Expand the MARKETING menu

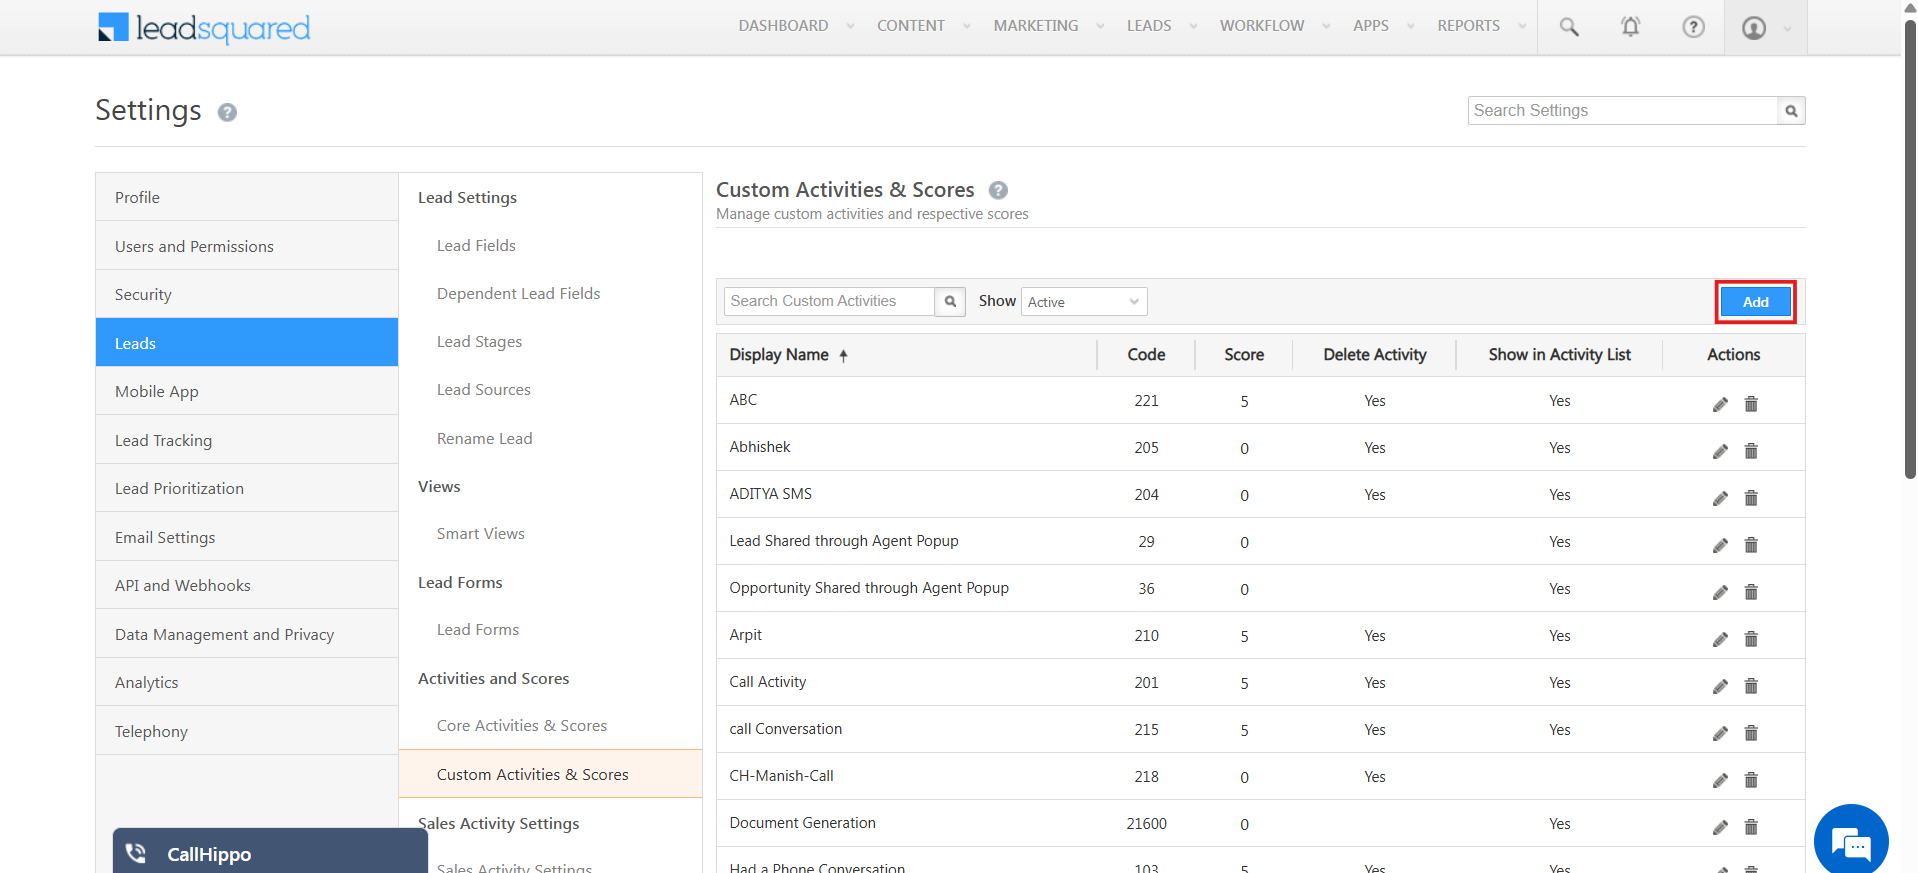pos(1048,26)
